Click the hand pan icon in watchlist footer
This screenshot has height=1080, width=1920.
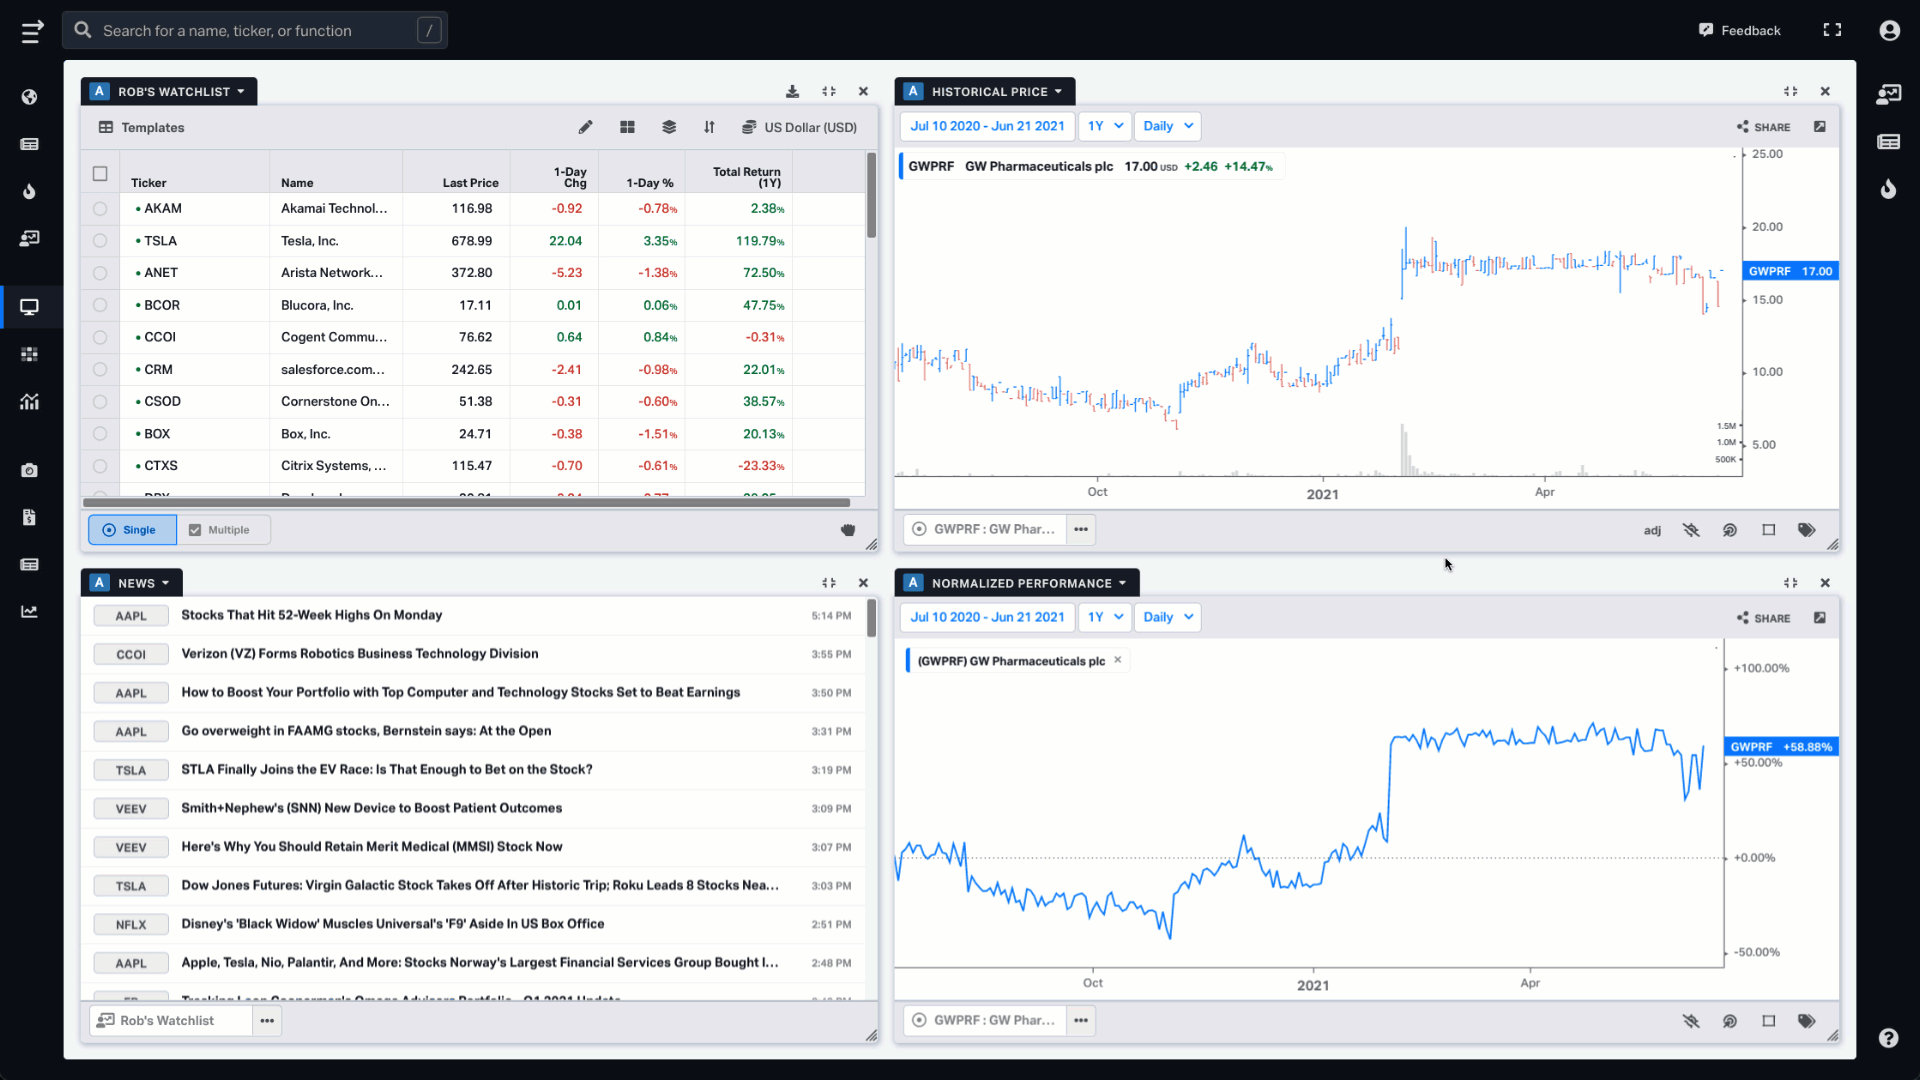pyautogui.click(x=848, y=530)
